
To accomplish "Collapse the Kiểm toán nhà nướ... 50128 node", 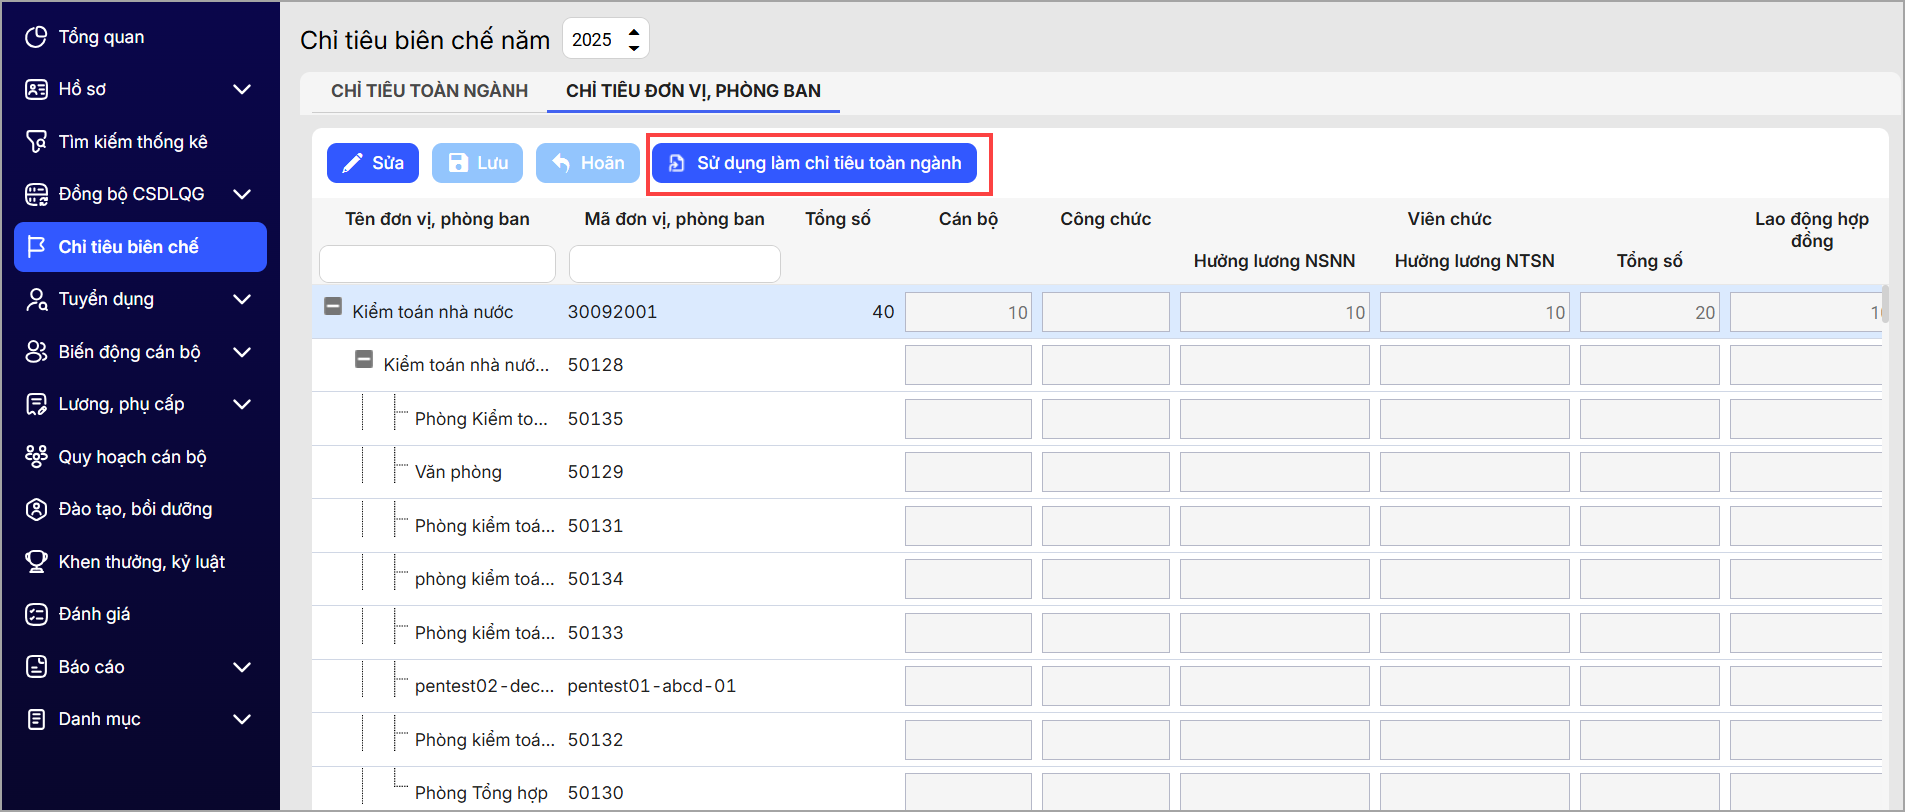I will [x=364, y=360].
